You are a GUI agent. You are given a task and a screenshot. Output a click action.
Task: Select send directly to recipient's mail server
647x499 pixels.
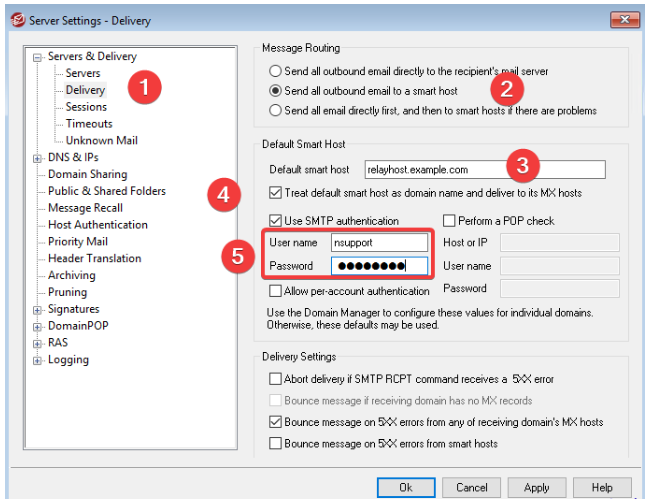coord(275,71)
